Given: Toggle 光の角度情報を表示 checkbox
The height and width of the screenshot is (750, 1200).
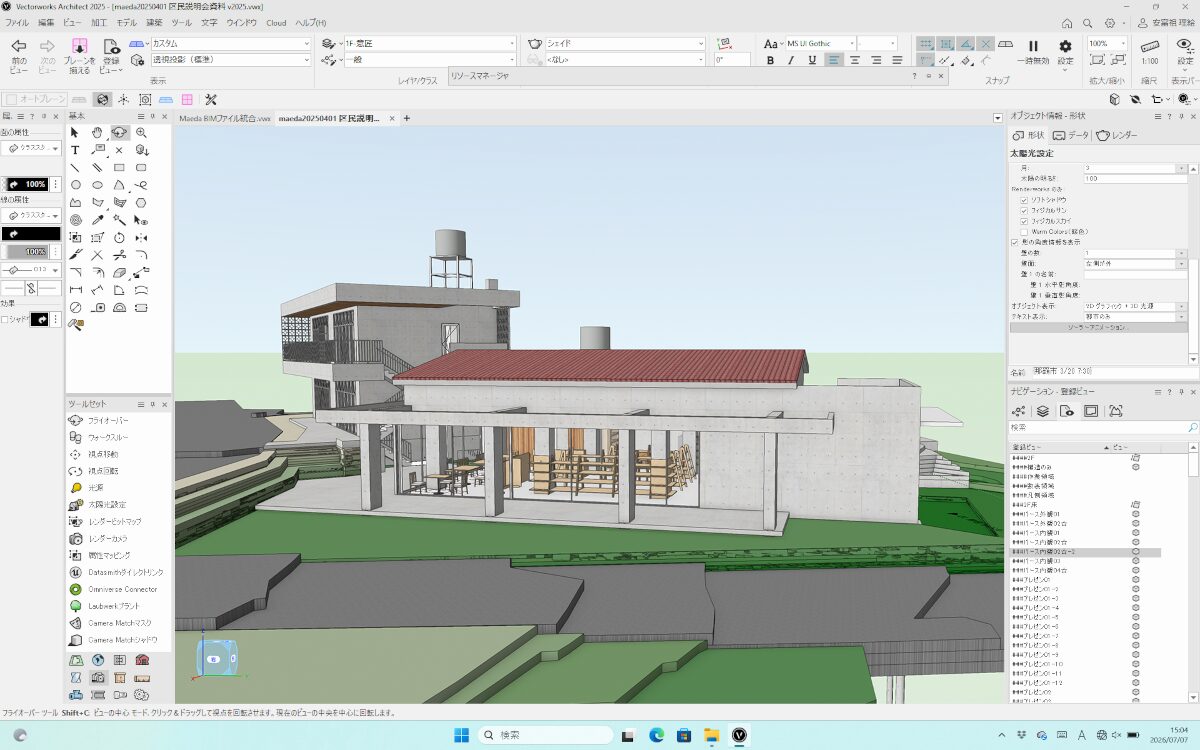Looking at the screenshot, I should tap(1015, 242).
